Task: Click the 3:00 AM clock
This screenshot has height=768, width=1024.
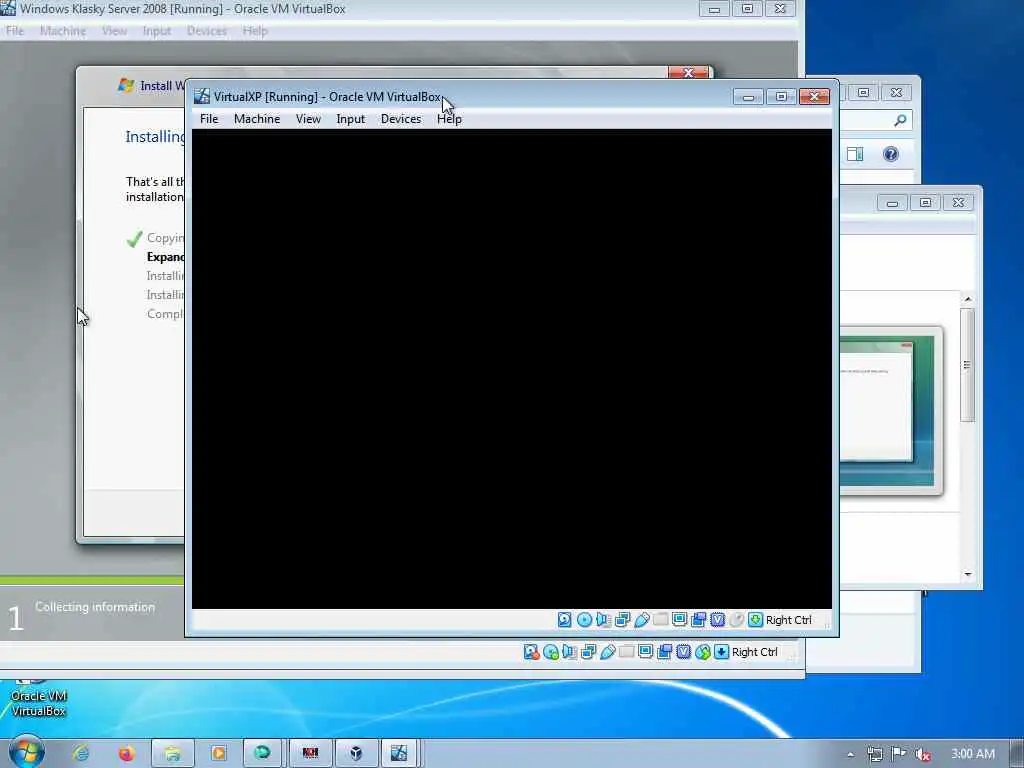Action: (x=973, y=754)
